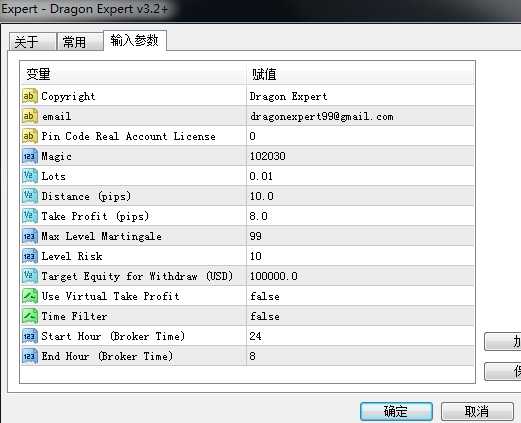Click the boolean icon beside Use Virtual Take Profit
The image size is (521, 423).
click(x=29, y=296)
